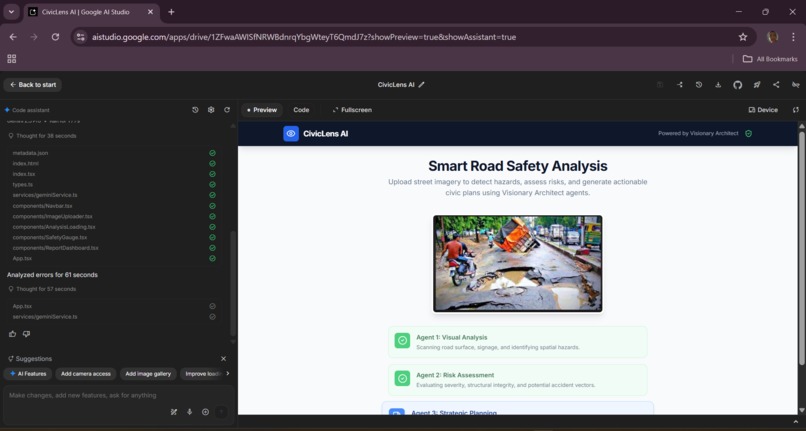Viewport: 806px width, 431px height.
Task: Choose the 'Add camera access' suggestion
Action: 85,374
